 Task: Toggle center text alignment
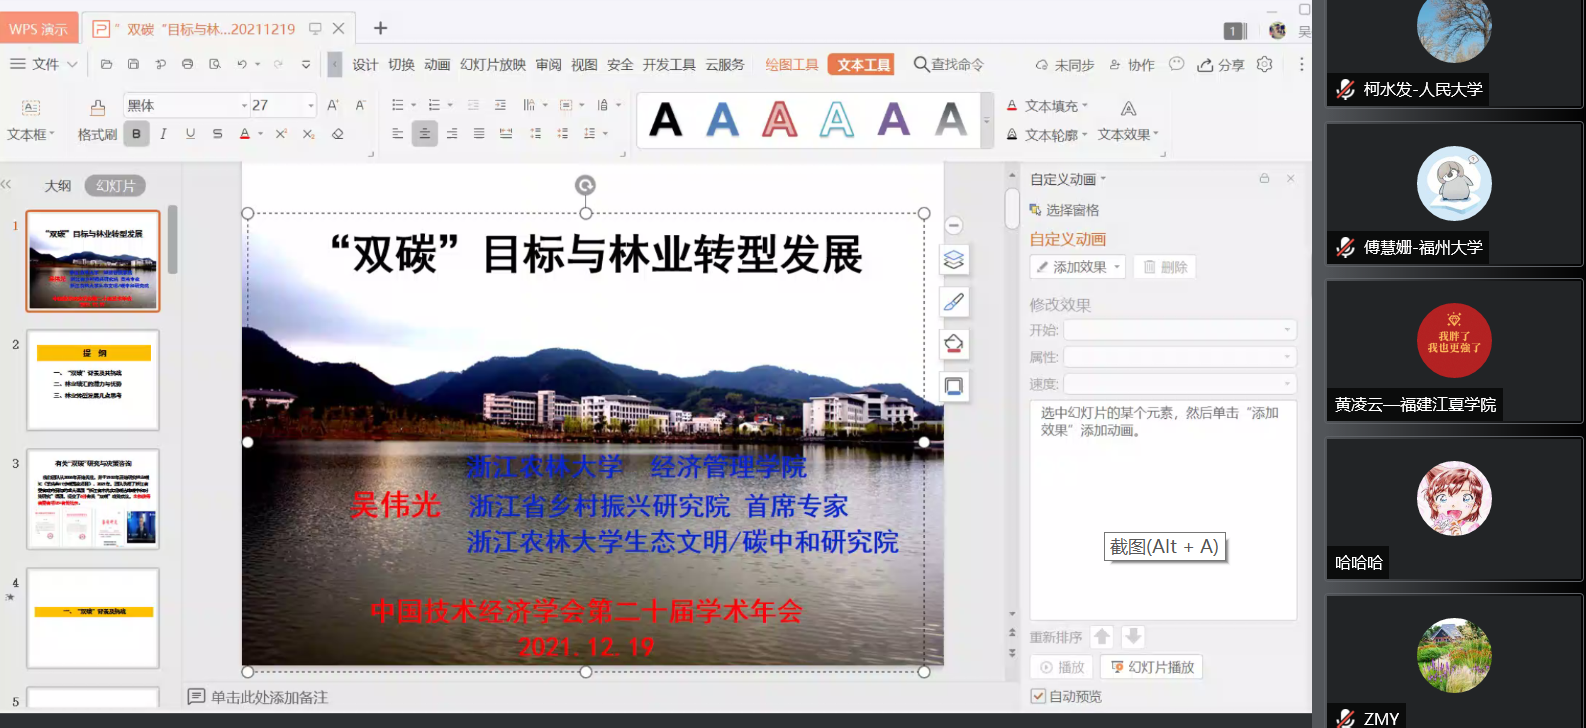(425, 134)
